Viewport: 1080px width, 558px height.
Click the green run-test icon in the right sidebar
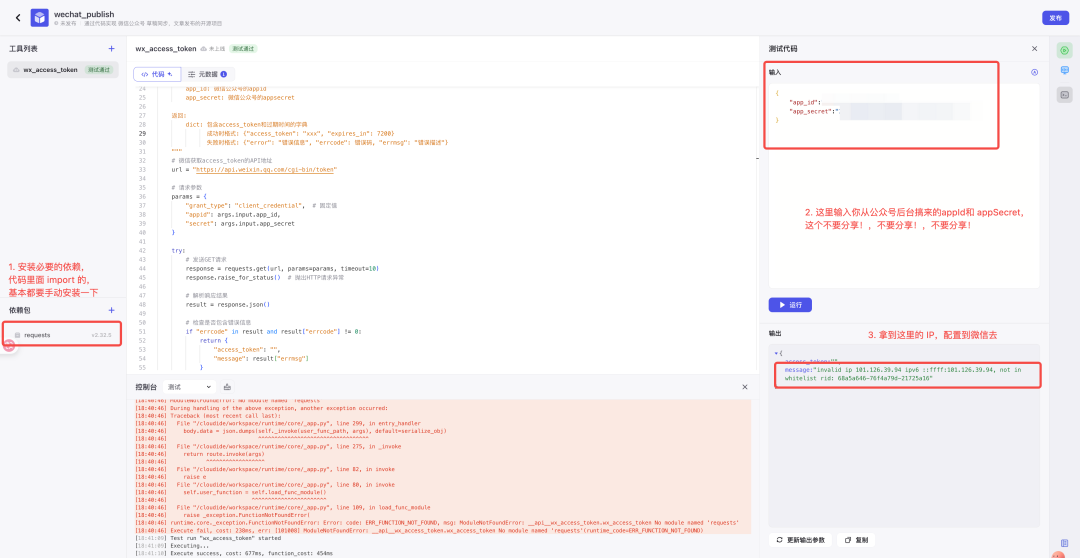[x=1064, y=50]
